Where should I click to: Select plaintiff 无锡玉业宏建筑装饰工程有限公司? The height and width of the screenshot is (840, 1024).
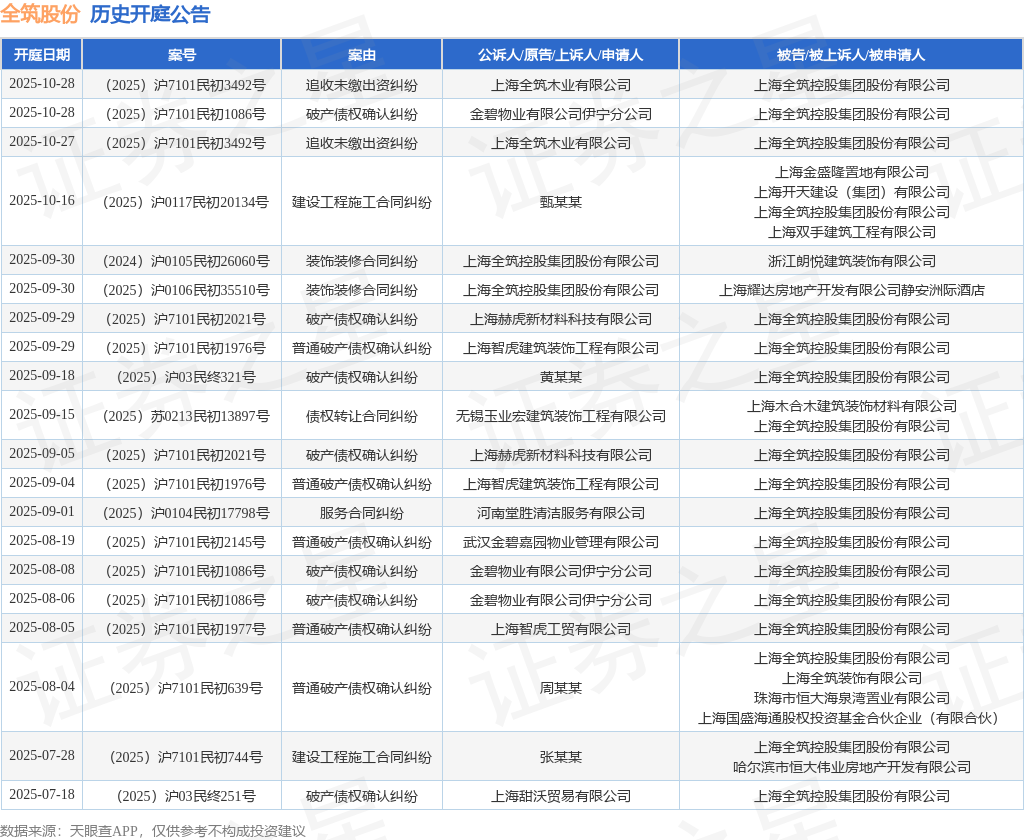561,416
